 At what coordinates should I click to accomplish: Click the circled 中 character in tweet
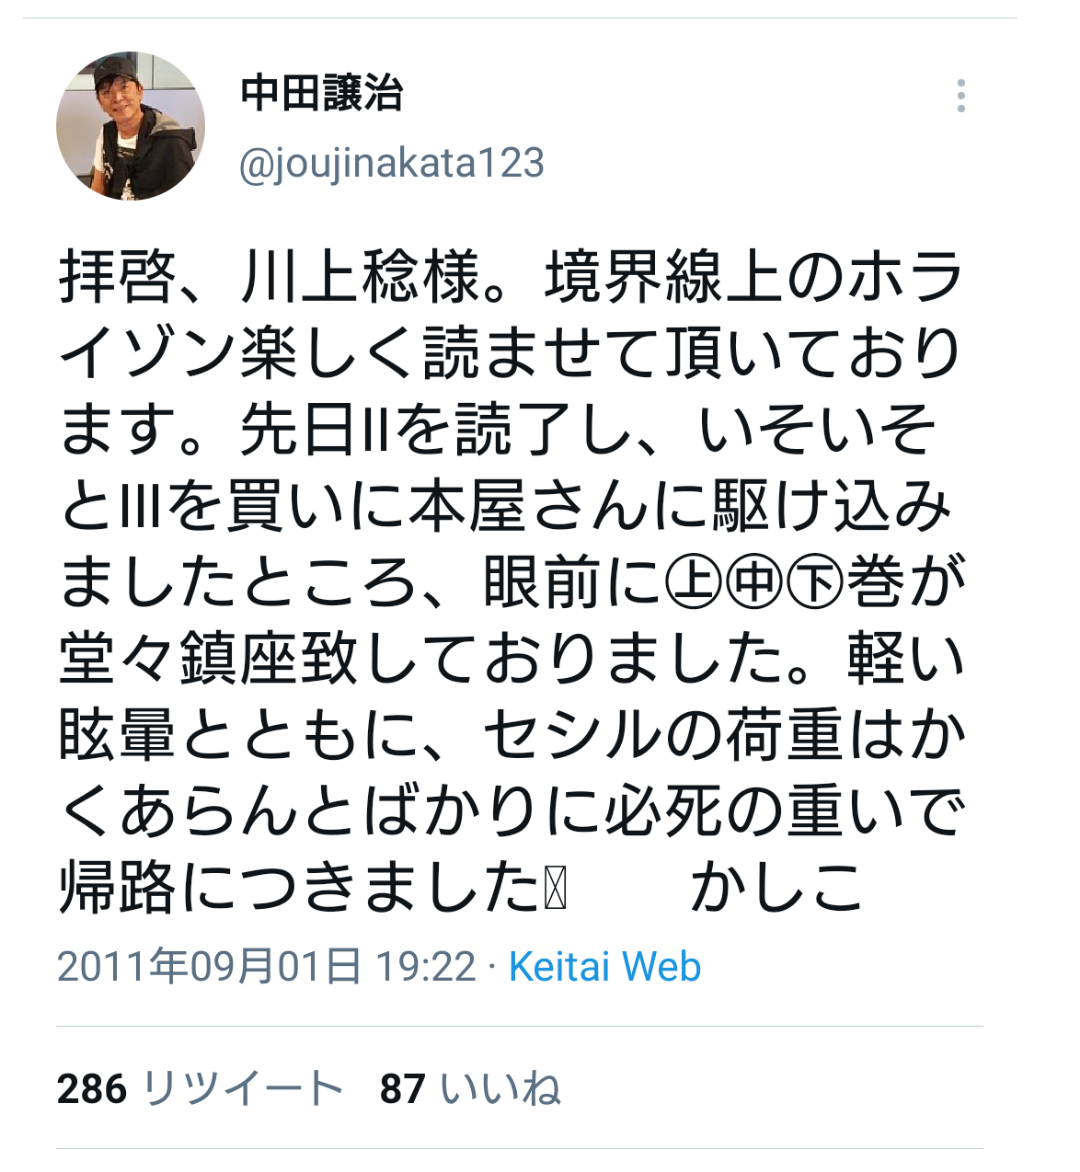pos(753,583)
